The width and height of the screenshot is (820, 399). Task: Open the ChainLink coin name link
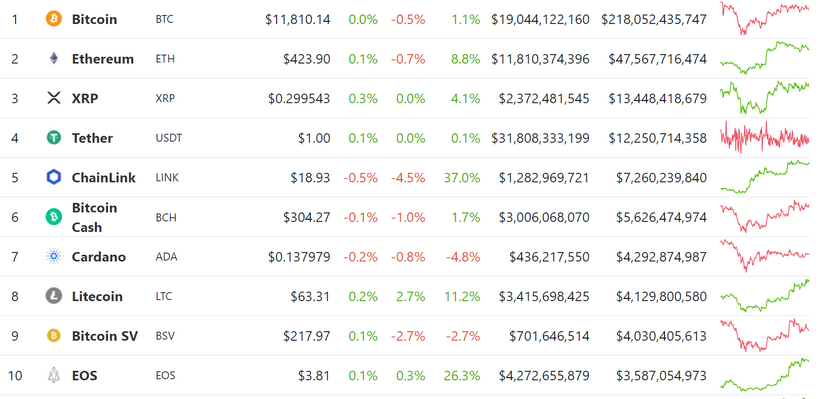coord(104,177)
